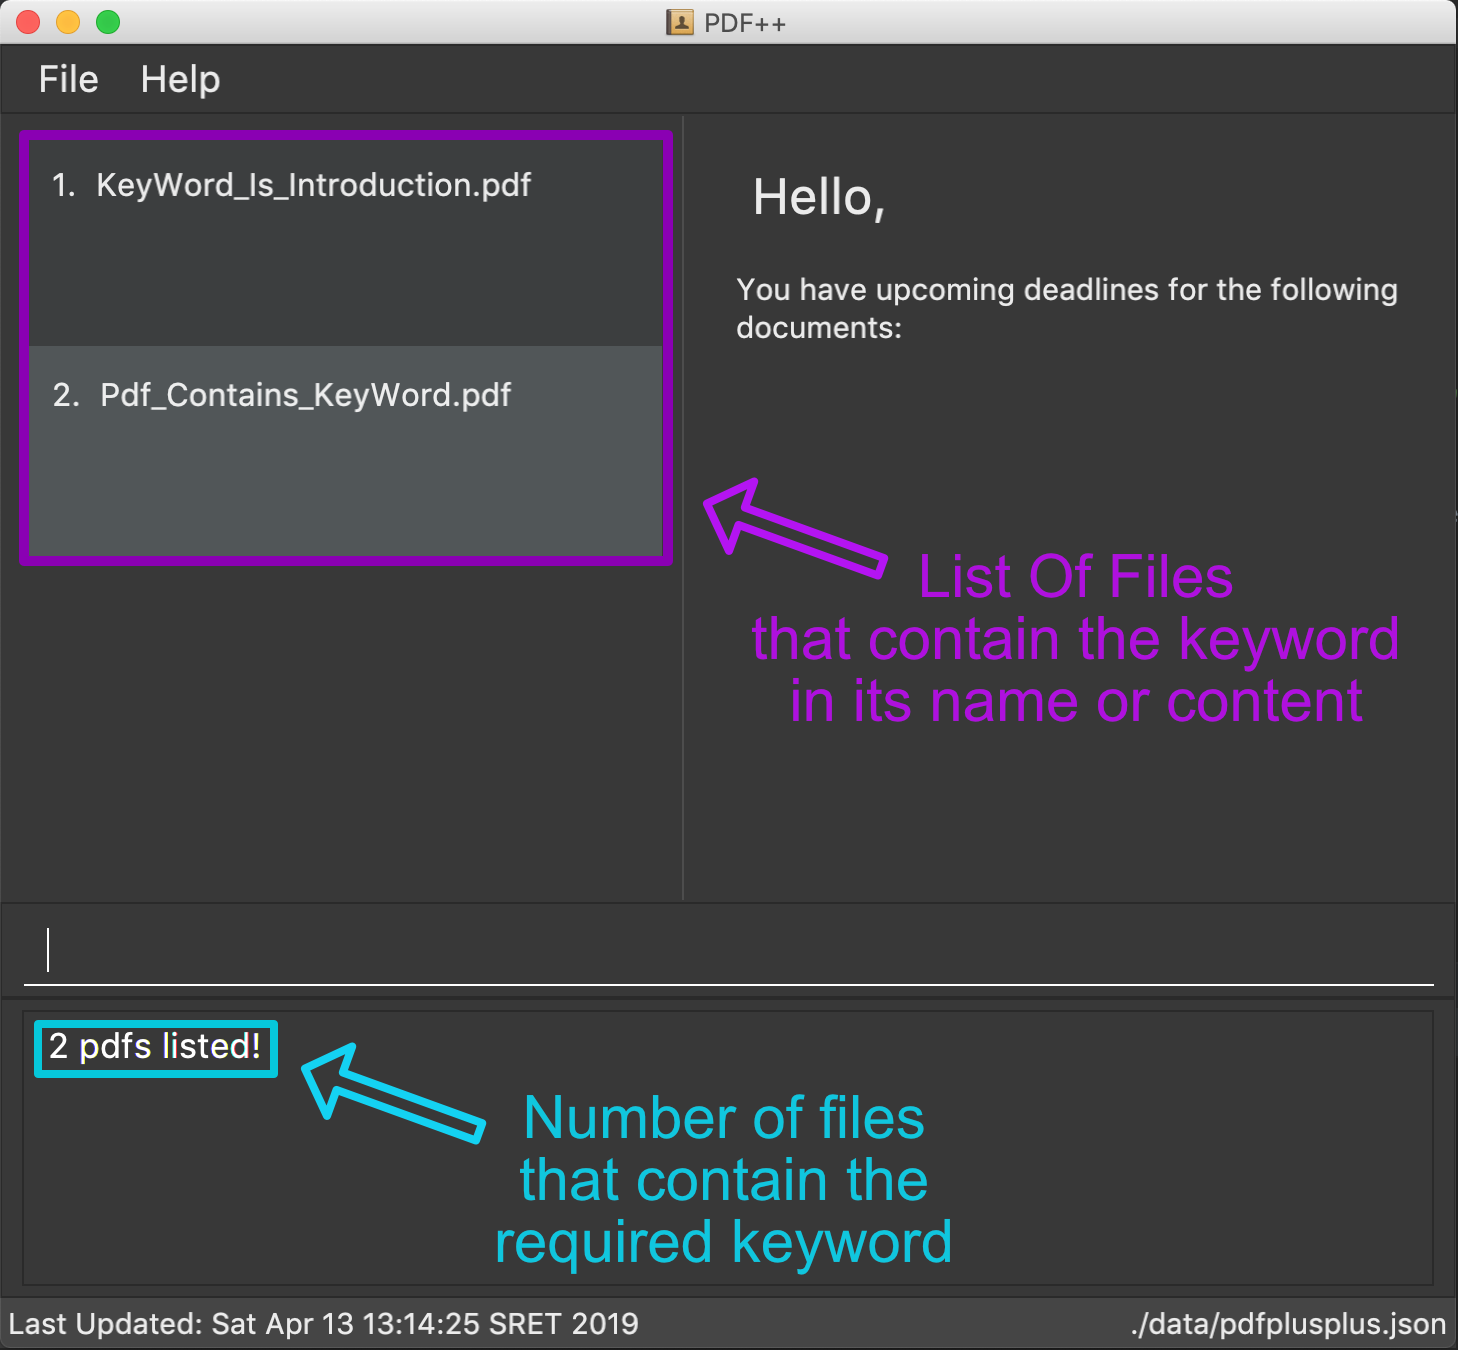Focus the command input field

[x=728, y=950]
